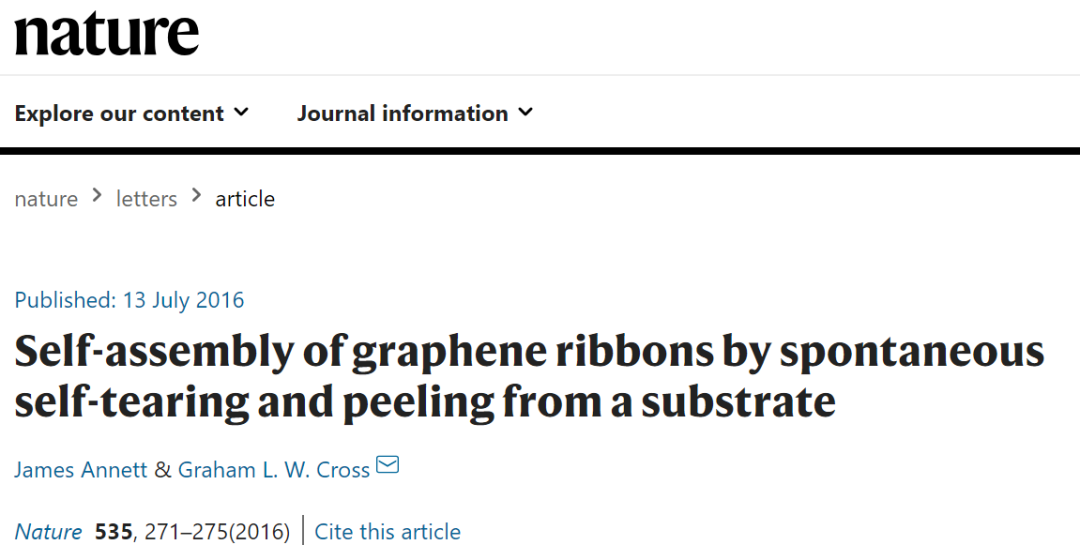This screenshot has width=1080, height=560.
Task: Click the Published 13 July 2016 date
Action: coord(129,300)
